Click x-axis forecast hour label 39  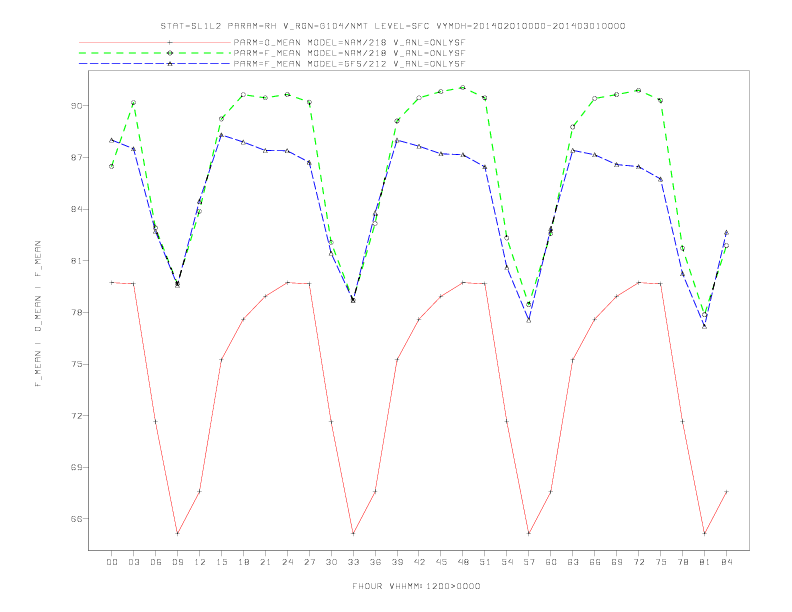[397, 562]
